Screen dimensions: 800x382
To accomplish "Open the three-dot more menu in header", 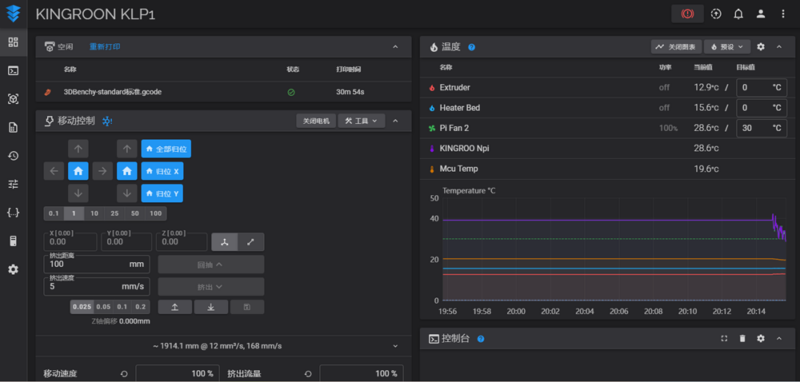I will click(x=783, y=14).
